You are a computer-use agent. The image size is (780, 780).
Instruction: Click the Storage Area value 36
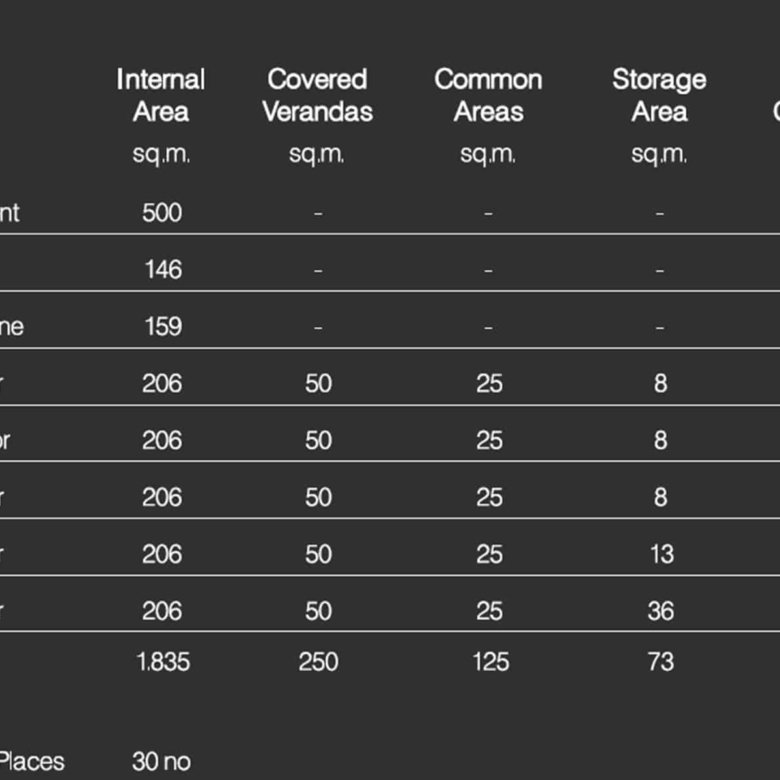point(660,611)
